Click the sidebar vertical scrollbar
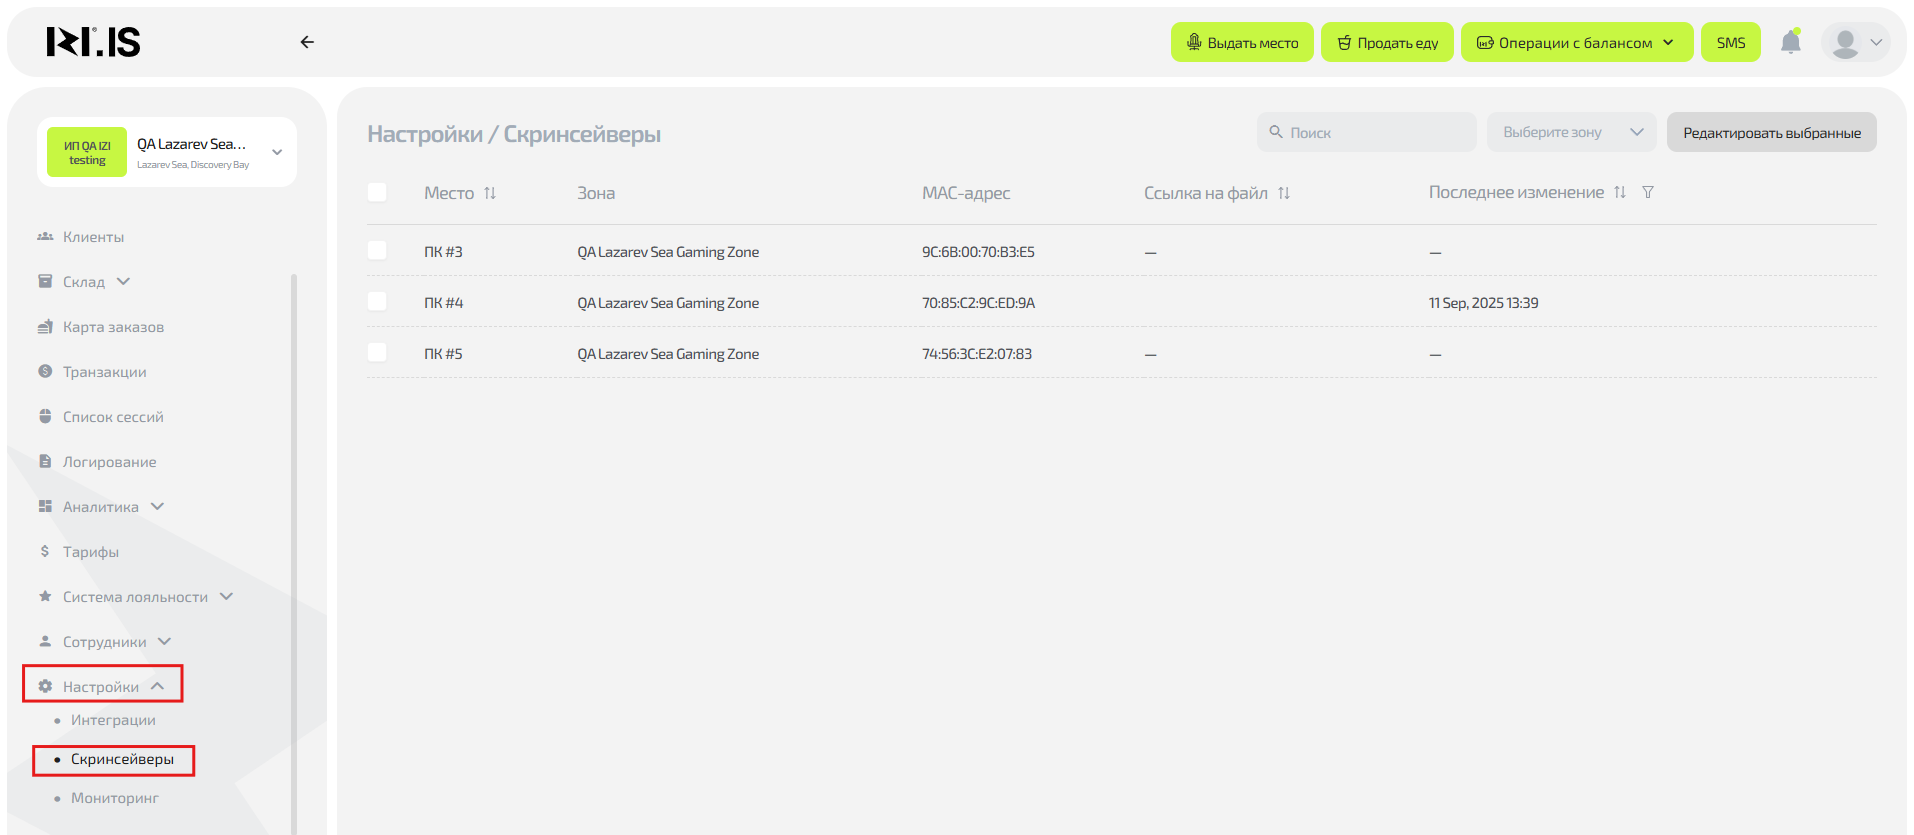Screen dimensions: 1914x835 coord(294,550)
